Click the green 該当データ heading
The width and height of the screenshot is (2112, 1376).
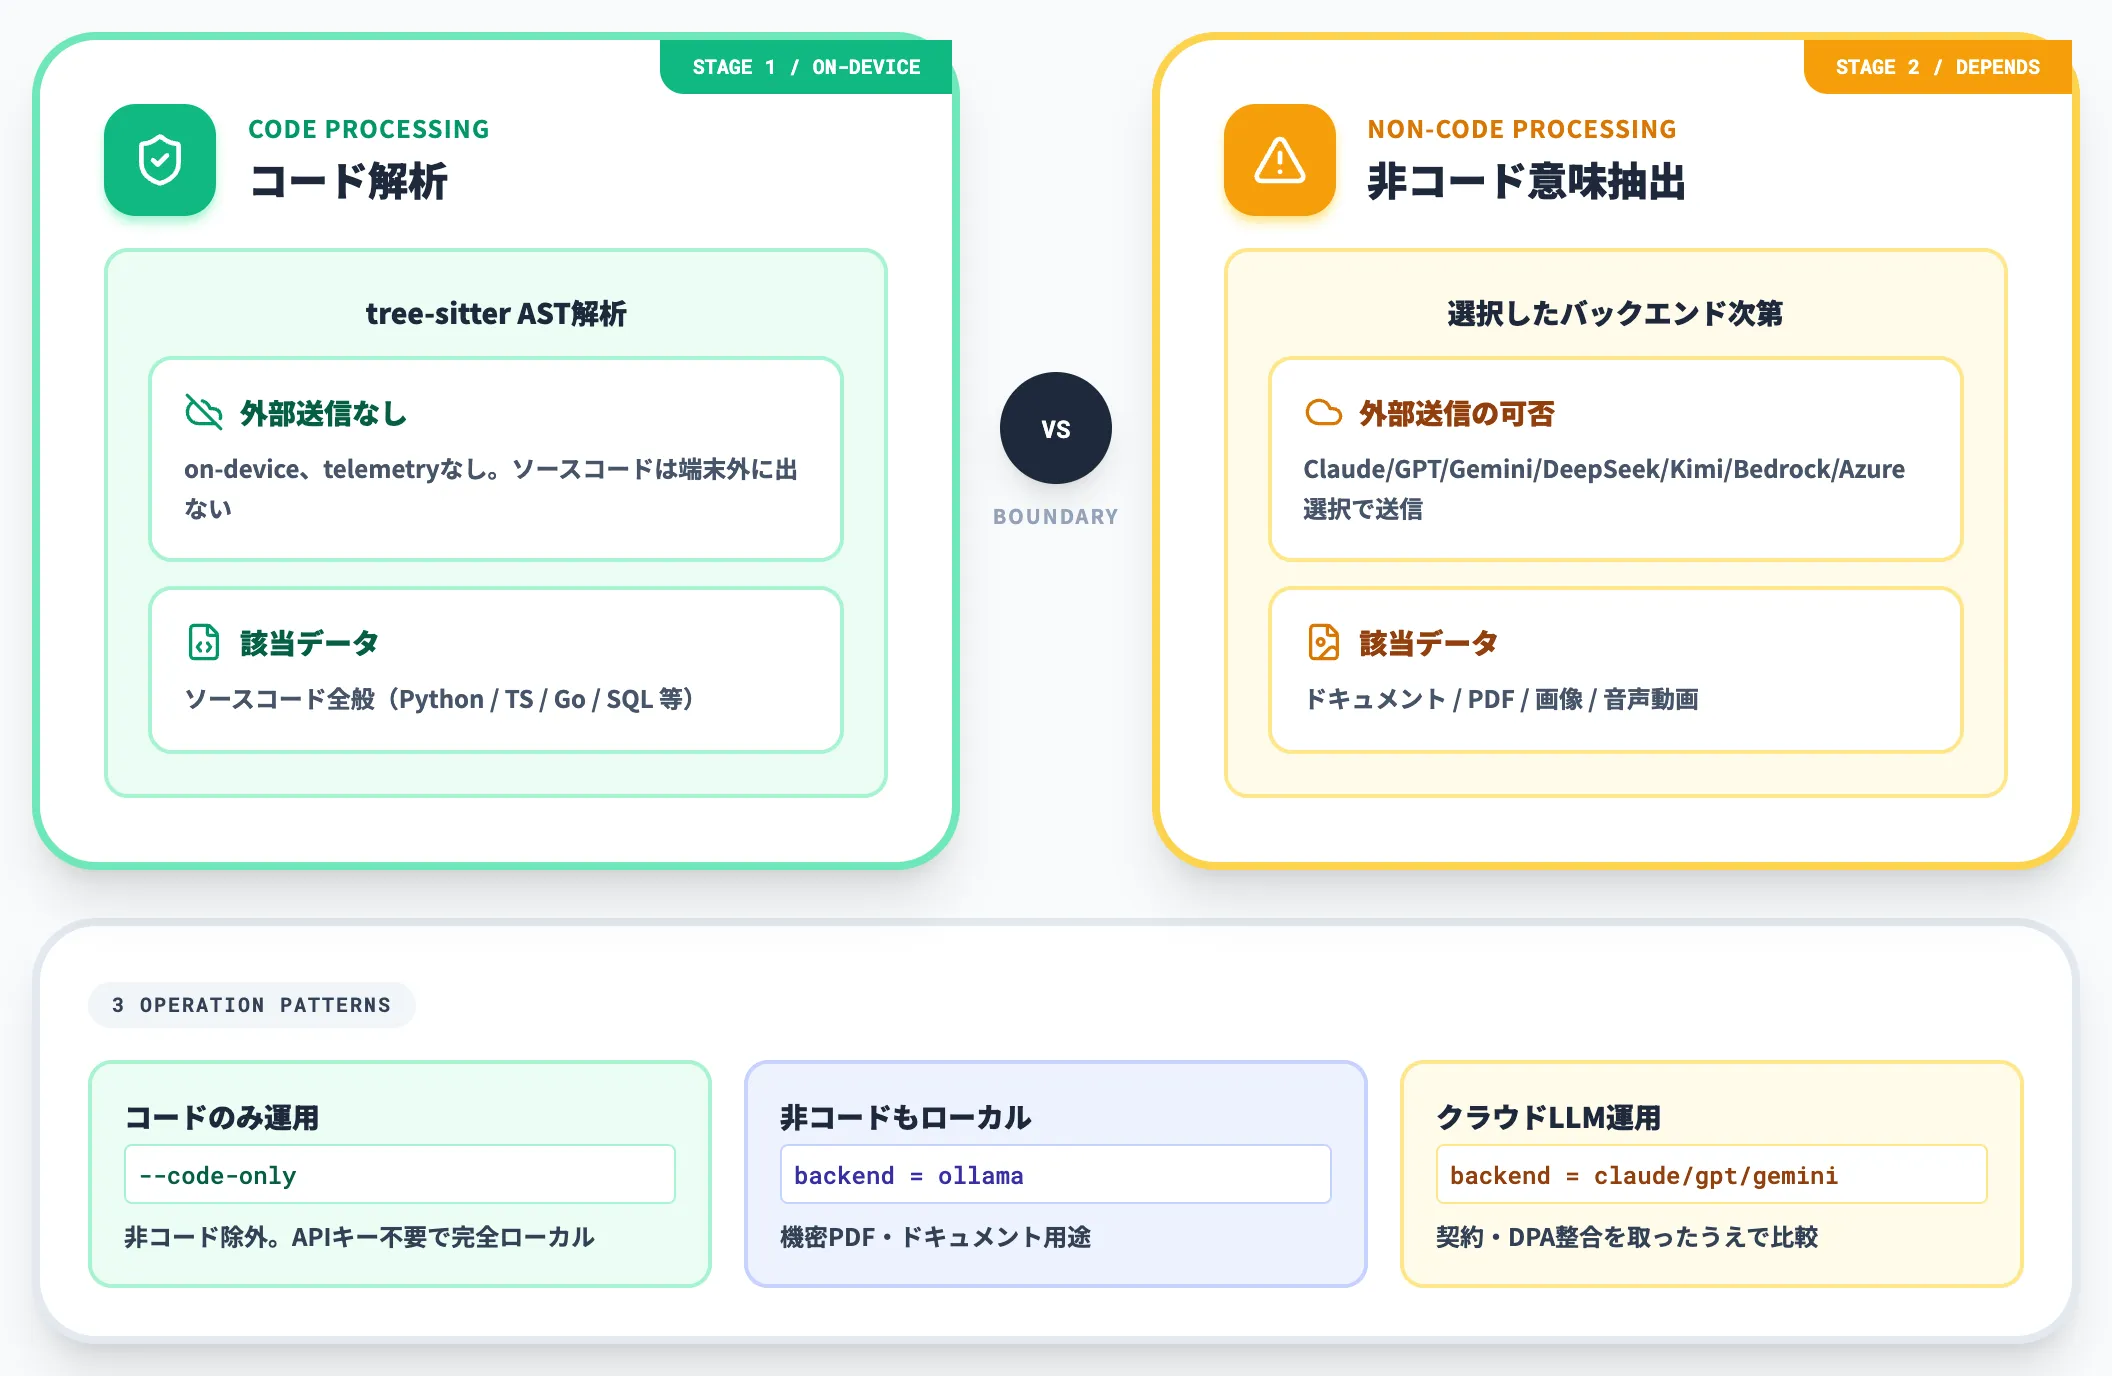point(309,643)
